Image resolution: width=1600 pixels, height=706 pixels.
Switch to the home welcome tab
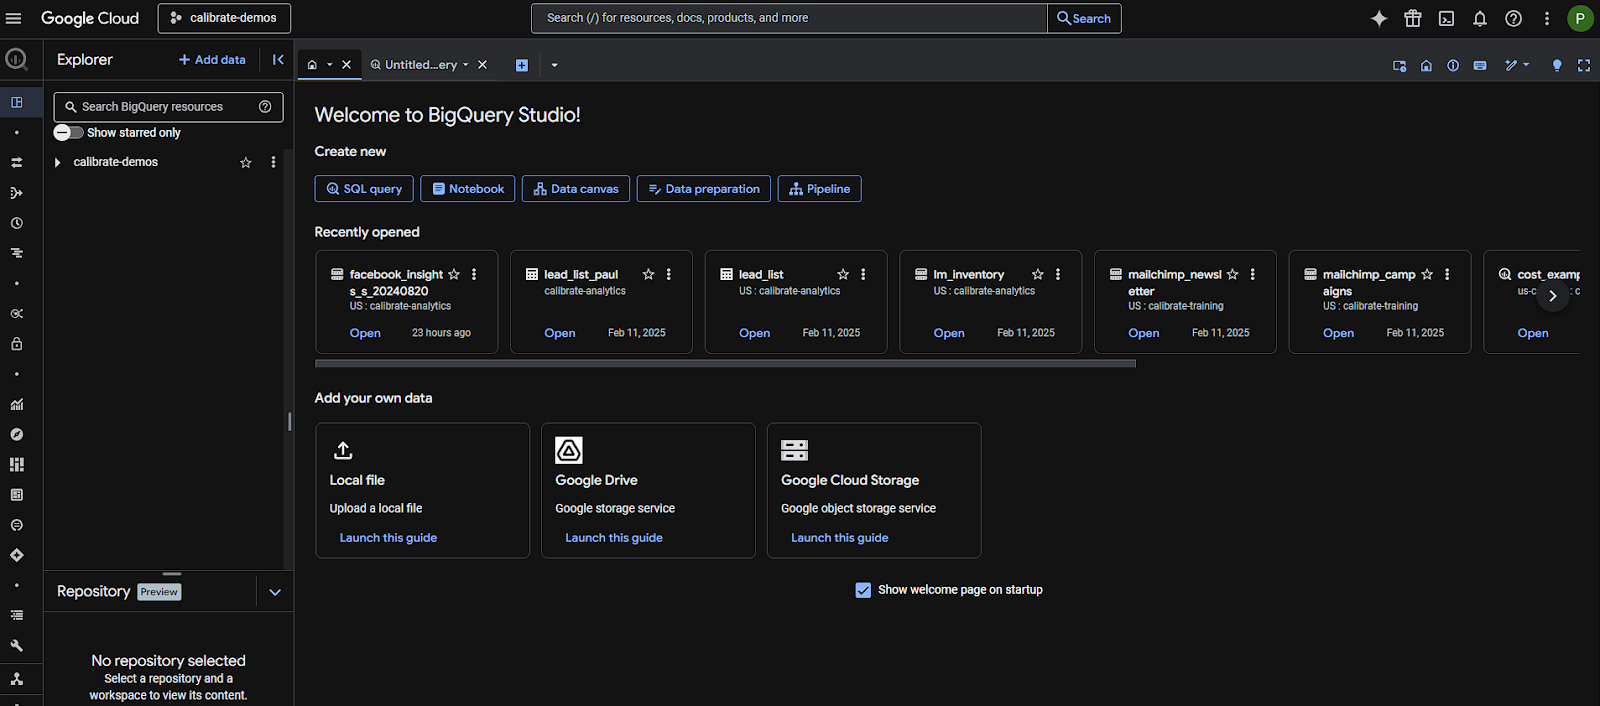[x=312, y=65]
